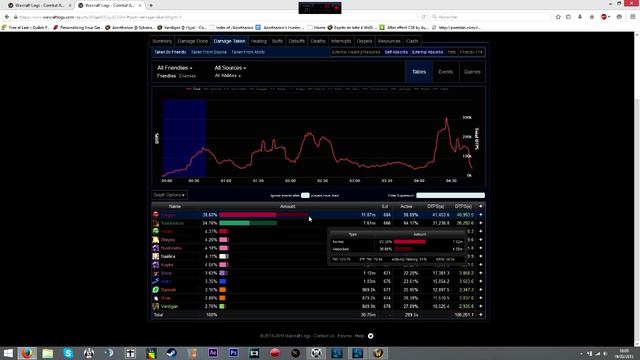Viewport: 640px width, 360px height.
Task: Open a new browser tab
Action: click(x=151, y=5)
